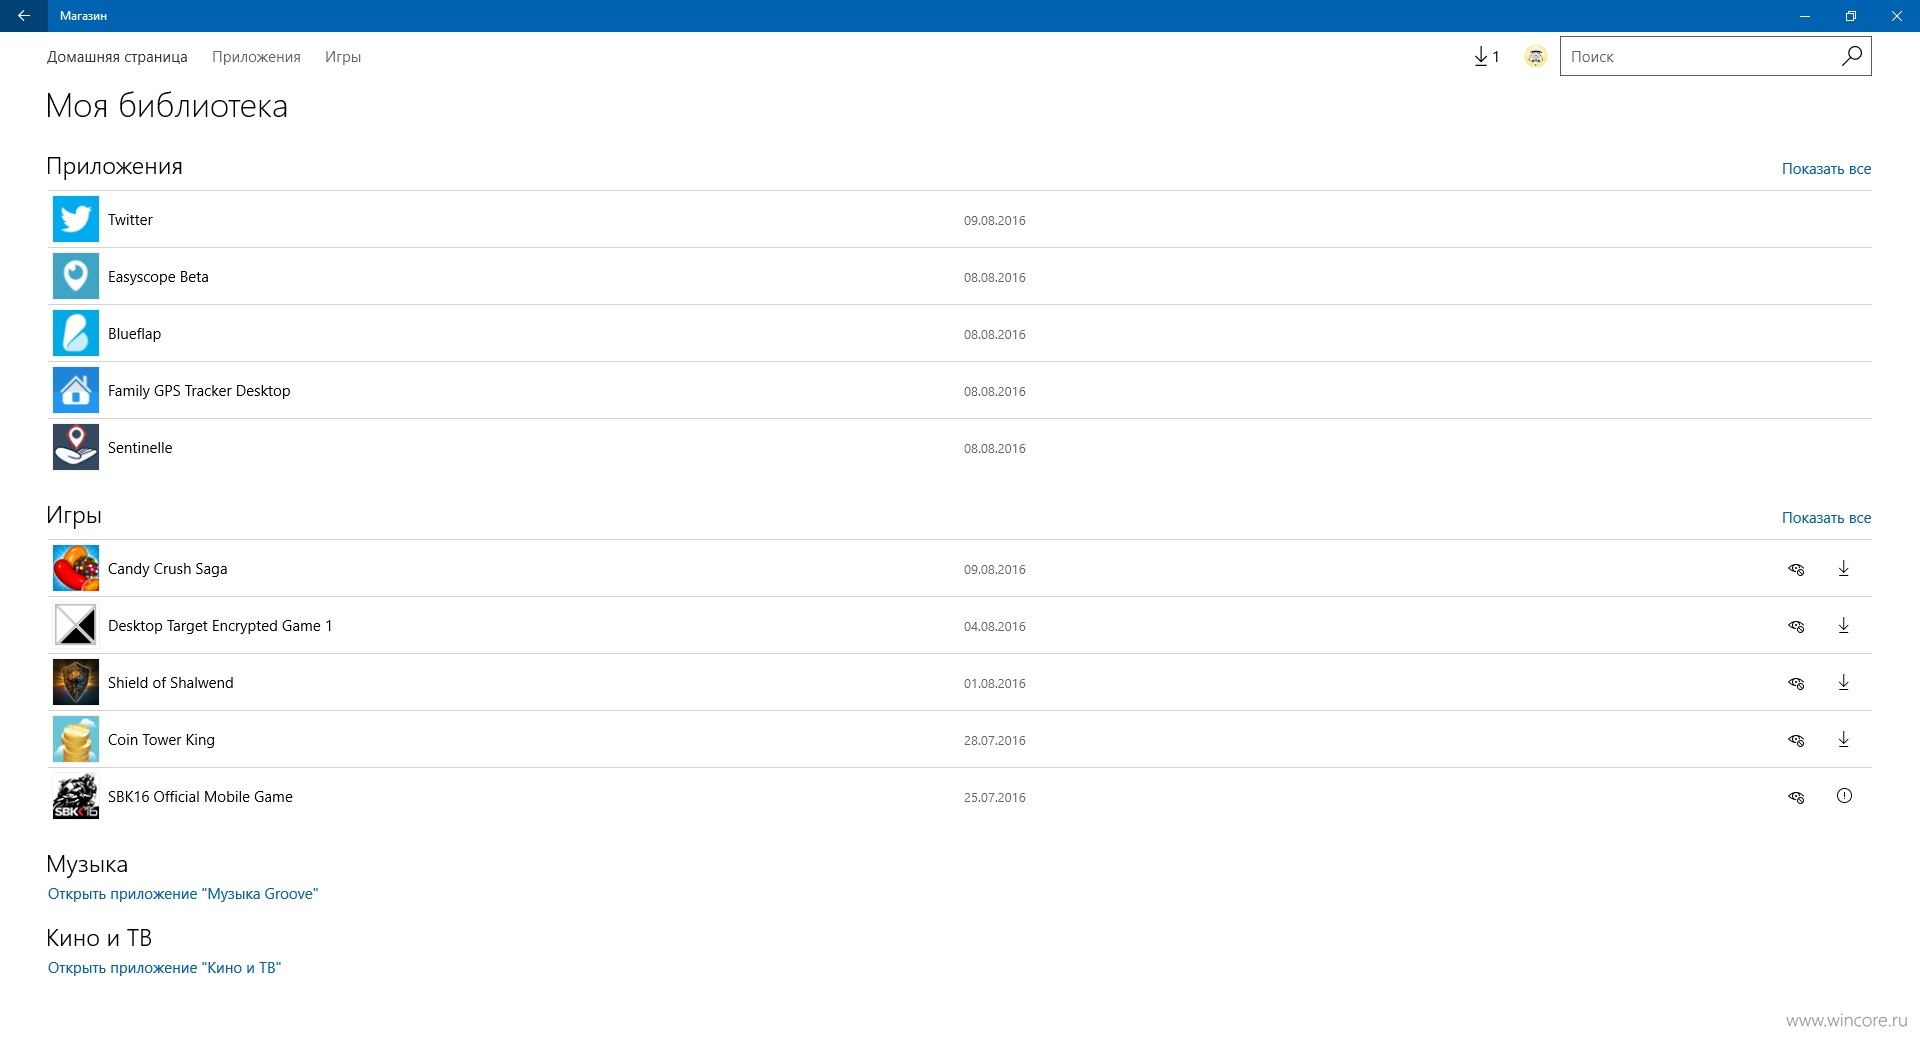Switch to Игры tab in the top navigation

pos(343,57)
